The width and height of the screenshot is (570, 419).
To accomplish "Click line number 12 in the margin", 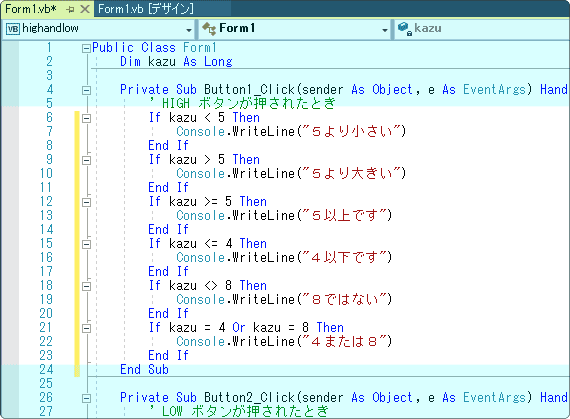I will tap(46, 201).
